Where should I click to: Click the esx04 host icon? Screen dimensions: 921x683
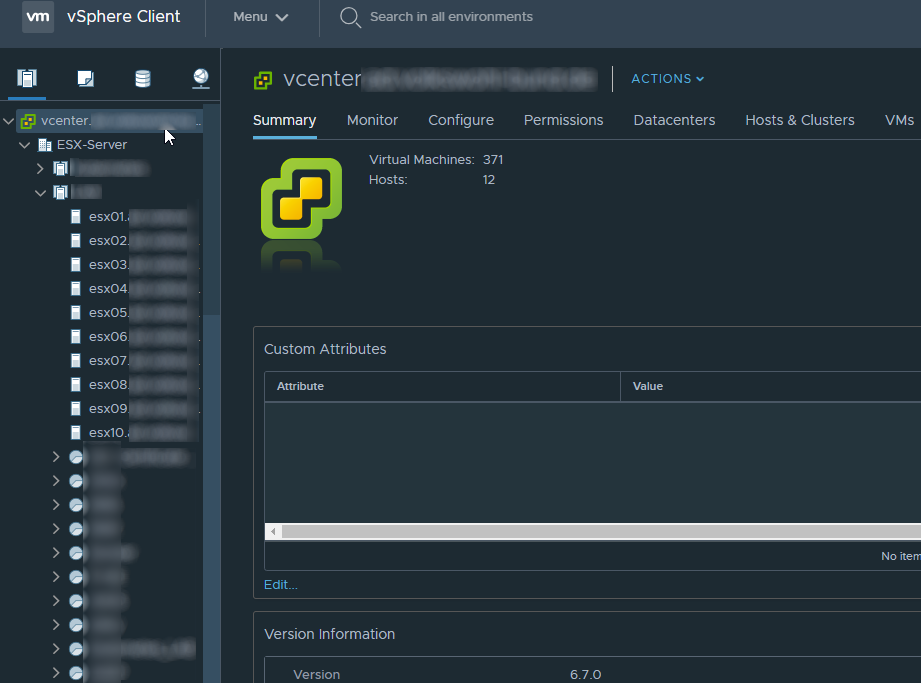pos(76,288)
